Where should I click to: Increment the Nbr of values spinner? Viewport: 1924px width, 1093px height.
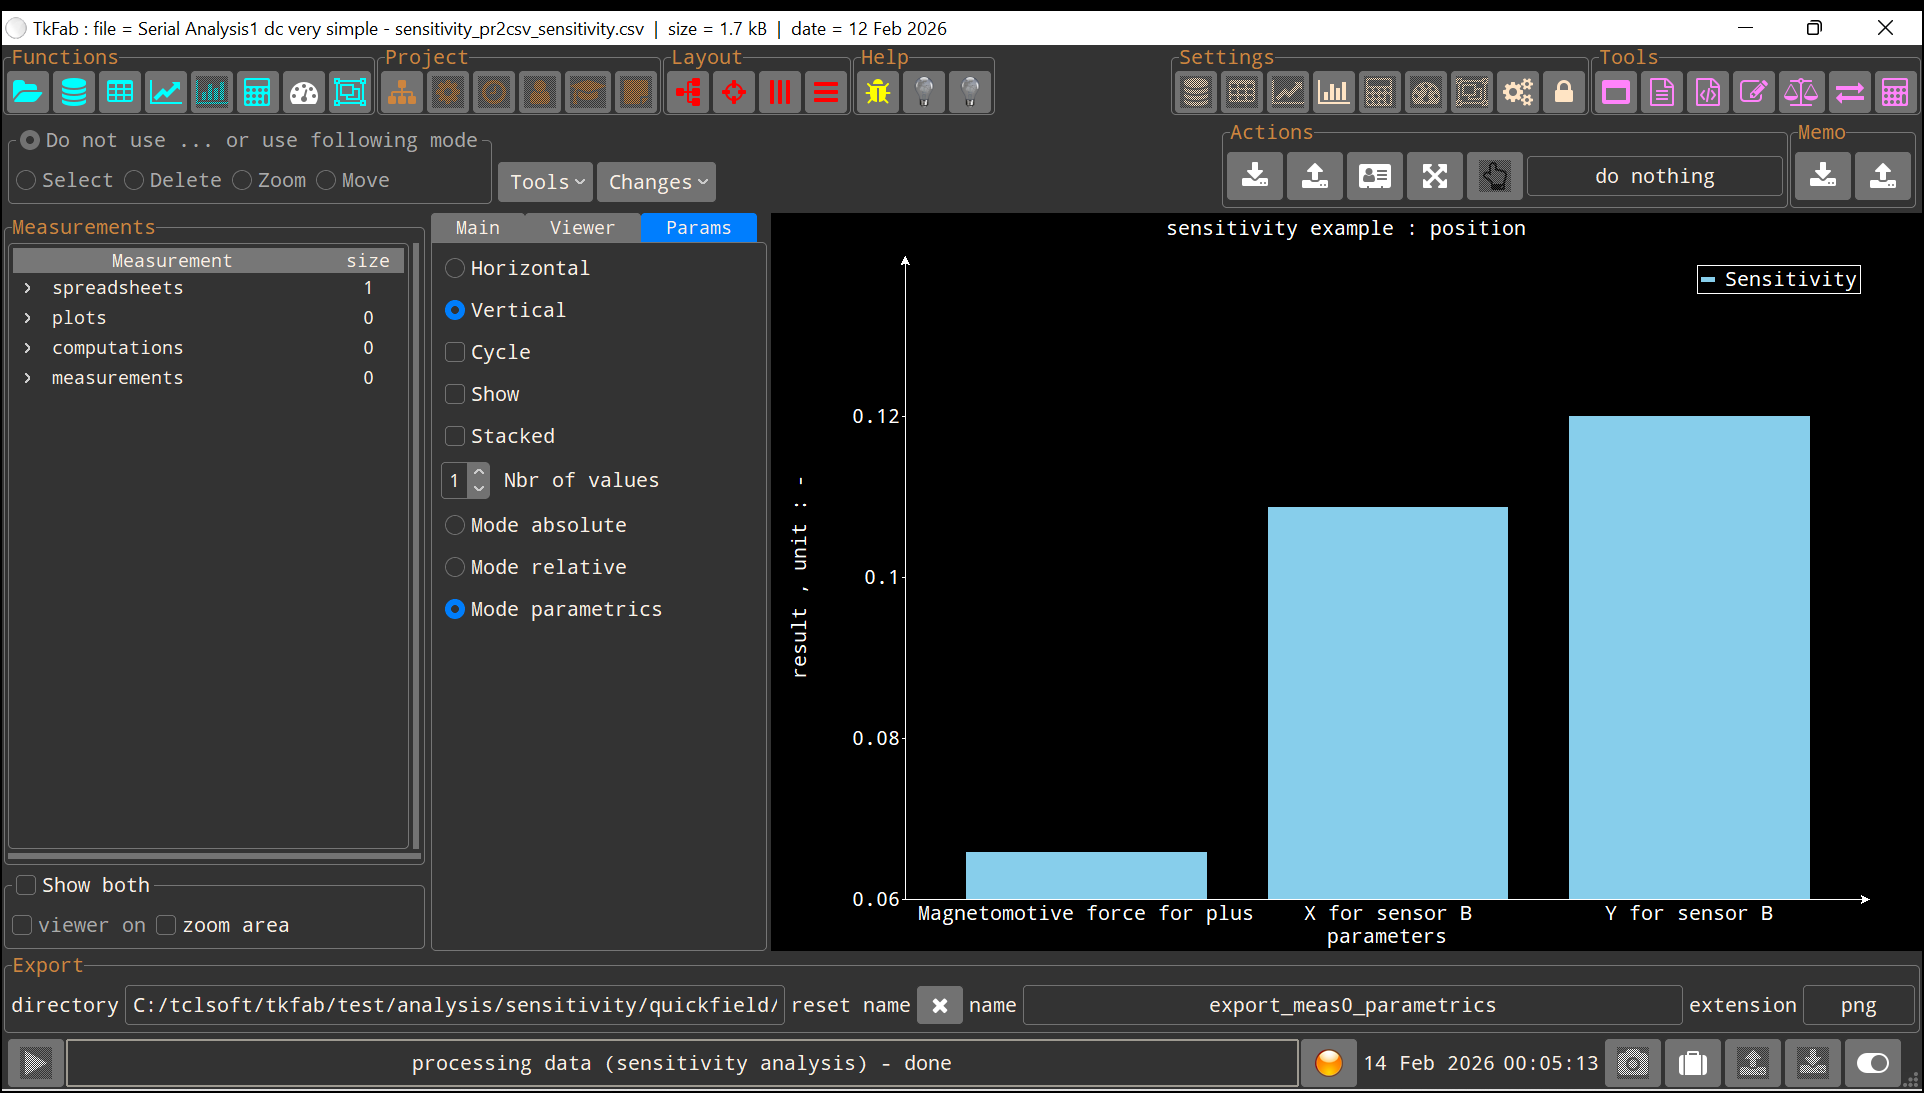click(x=479, y=472)
